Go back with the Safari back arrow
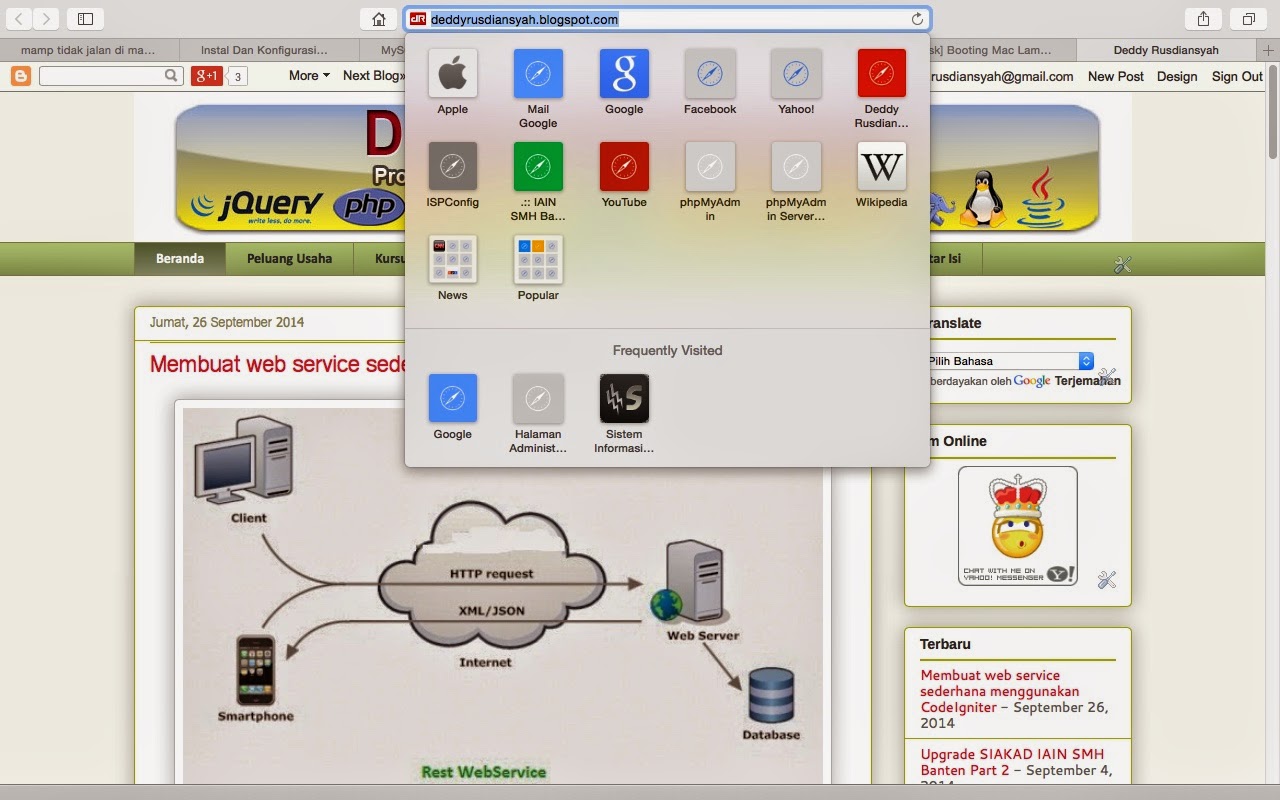 click(19, 19)
